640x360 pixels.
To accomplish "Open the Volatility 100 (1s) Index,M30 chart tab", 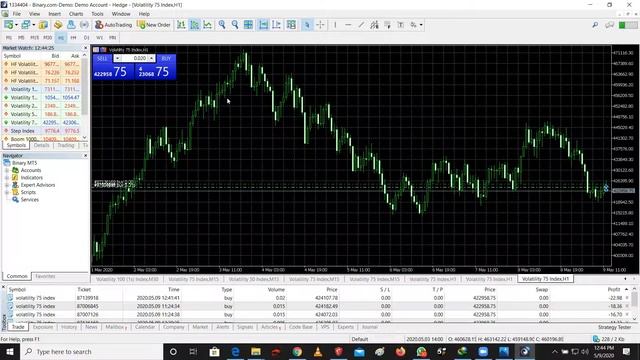I will pos(127,279).
